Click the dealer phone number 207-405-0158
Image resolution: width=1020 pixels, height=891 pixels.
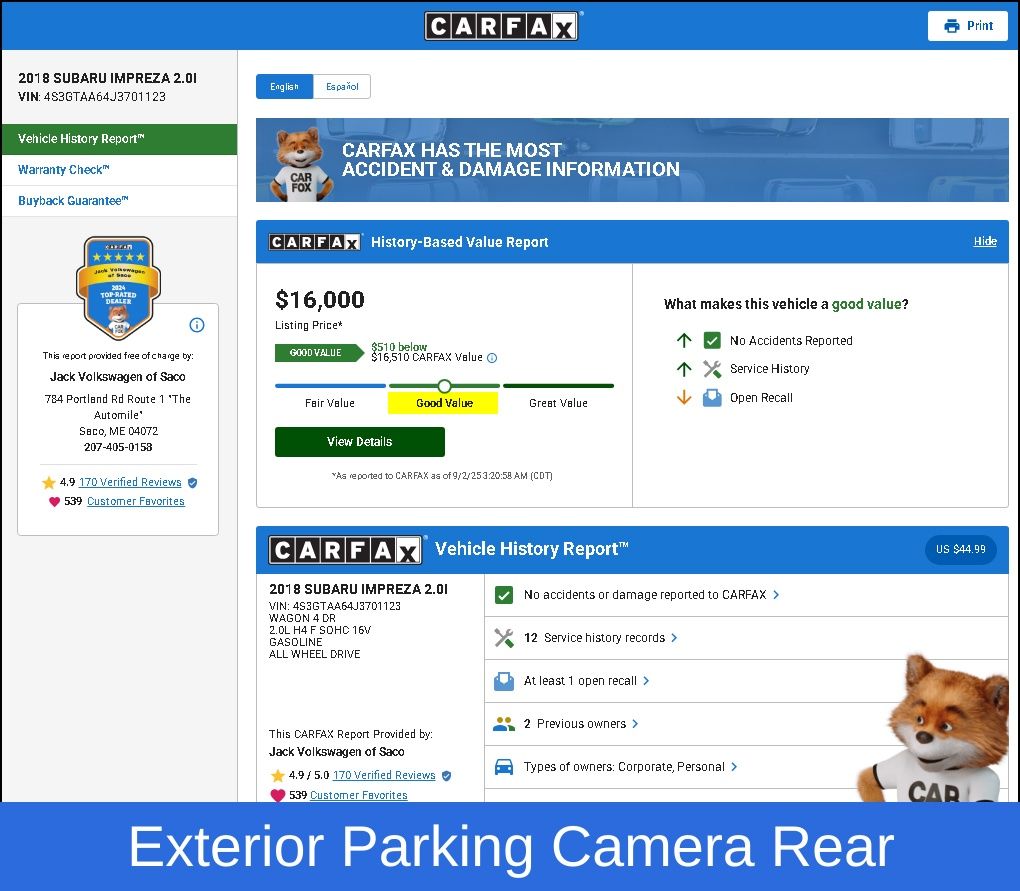coord(118,447)
